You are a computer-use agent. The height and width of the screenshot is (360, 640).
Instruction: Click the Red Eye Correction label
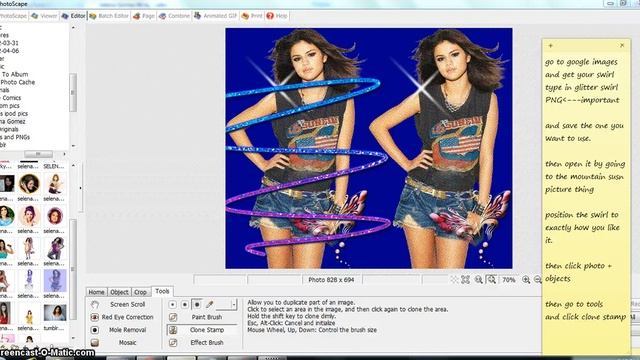coord(127,317)
